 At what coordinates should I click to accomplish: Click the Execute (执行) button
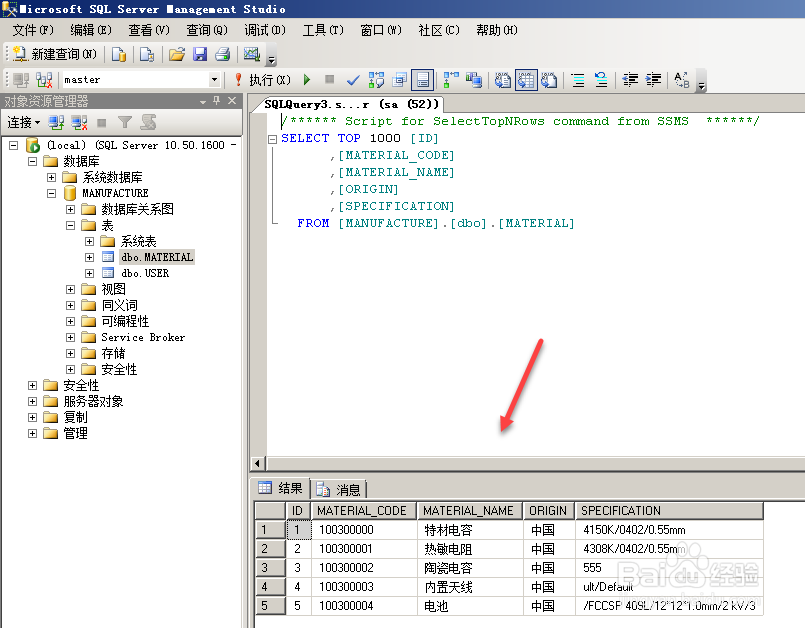coord(263,80)
